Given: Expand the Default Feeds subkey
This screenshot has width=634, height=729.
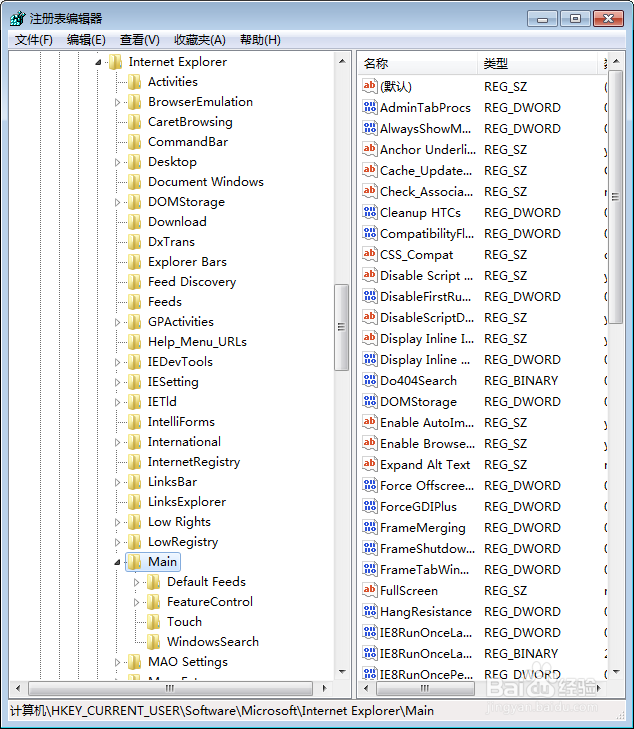Looking at the screenshot, I should pos(136,582).
